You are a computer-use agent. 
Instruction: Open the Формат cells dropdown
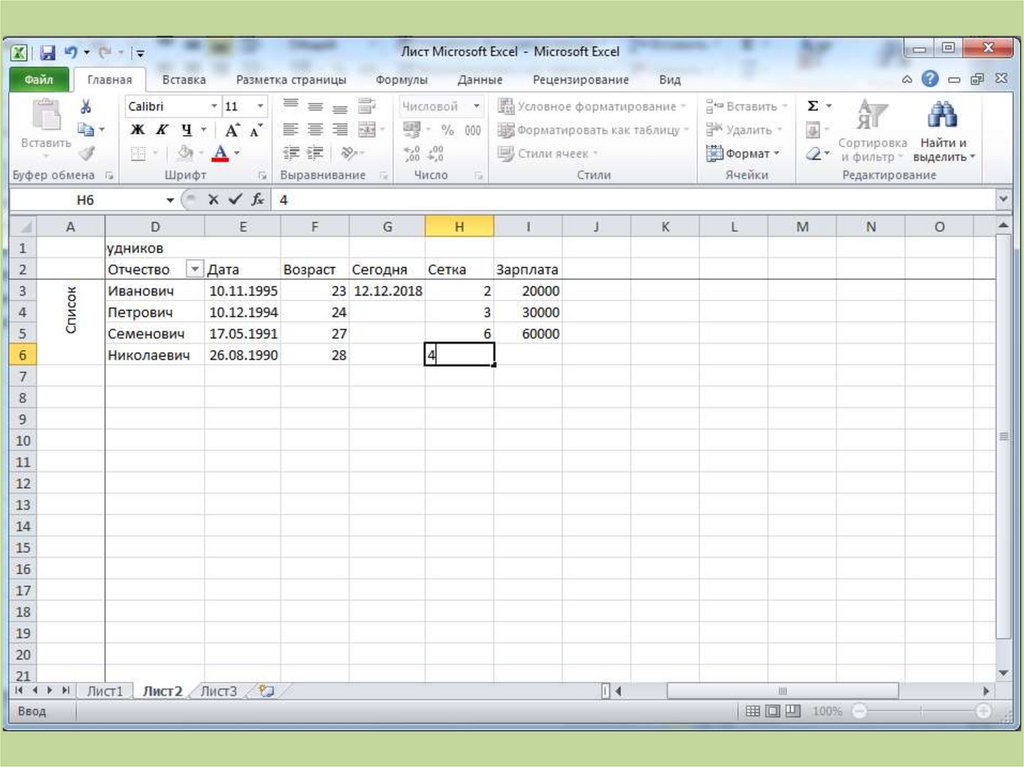pyautogui.click(x=743, y=154)
